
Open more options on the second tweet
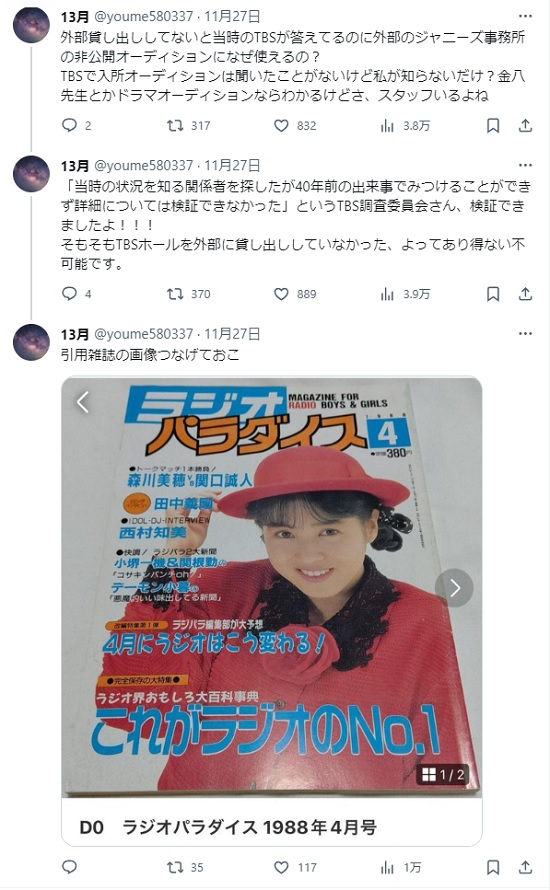click(x=526, y=165)
